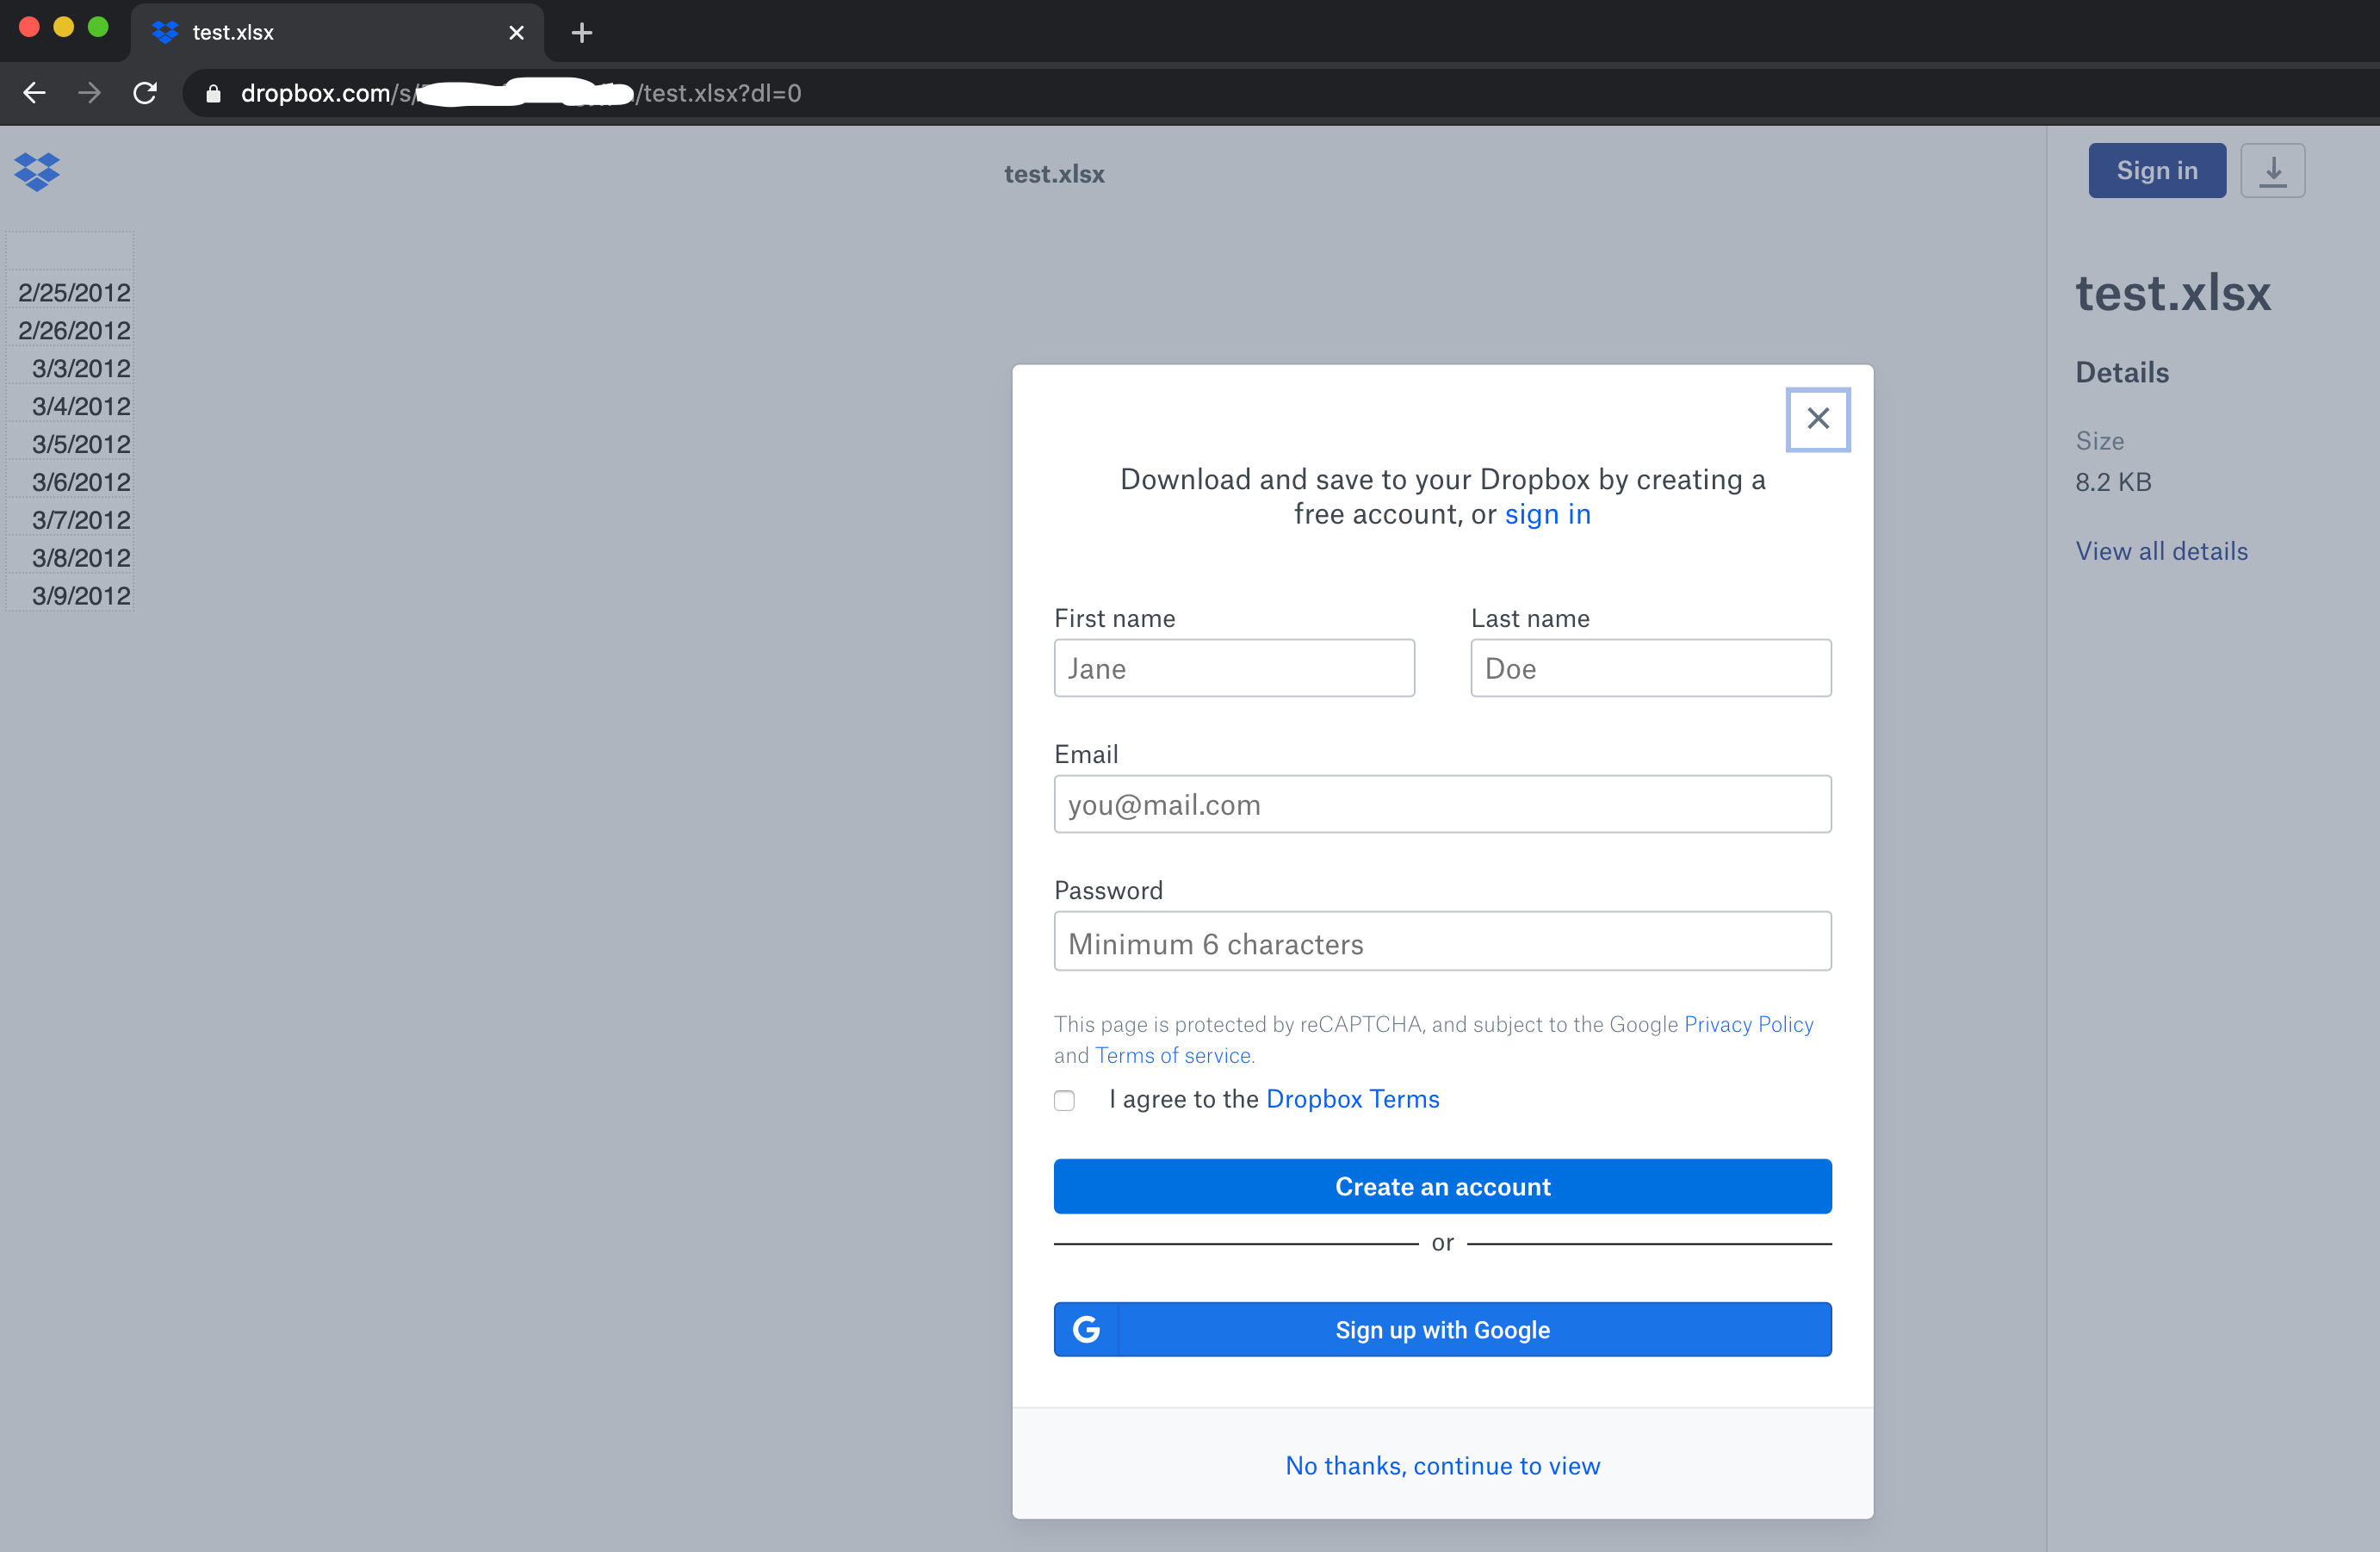Viewport: 2380px width, 1552px height.
Task: Click View all details link
Action: (2161, 551)
